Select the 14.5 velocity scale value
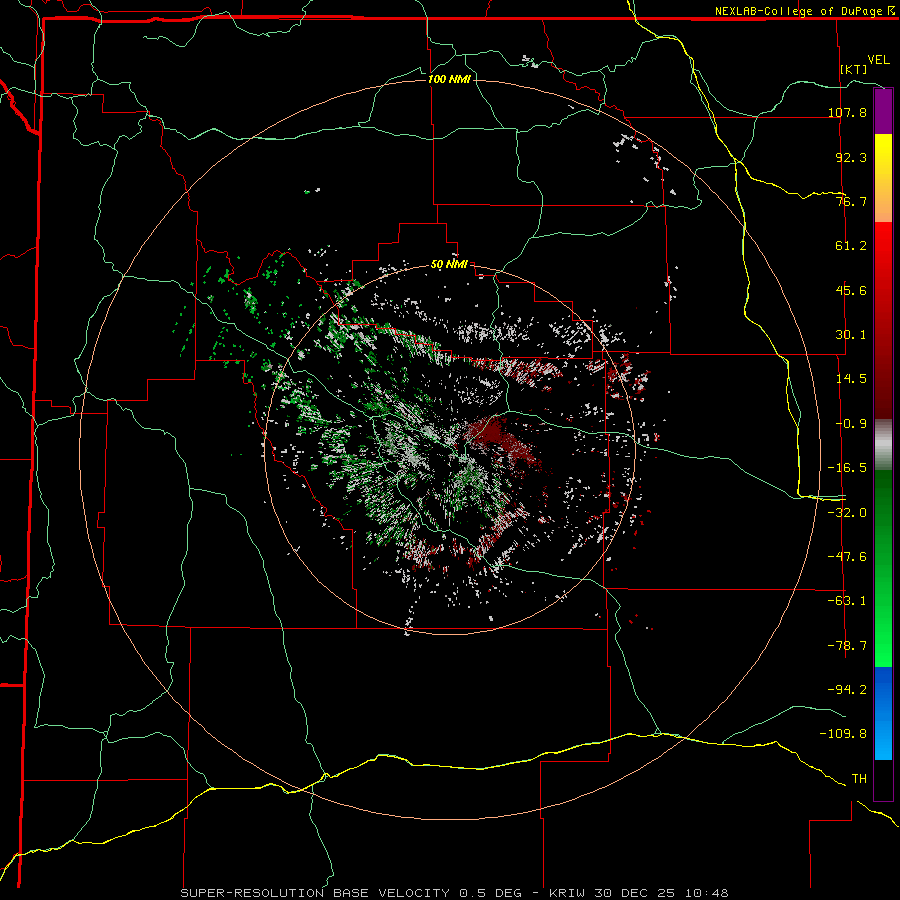 tap(851, 379)
